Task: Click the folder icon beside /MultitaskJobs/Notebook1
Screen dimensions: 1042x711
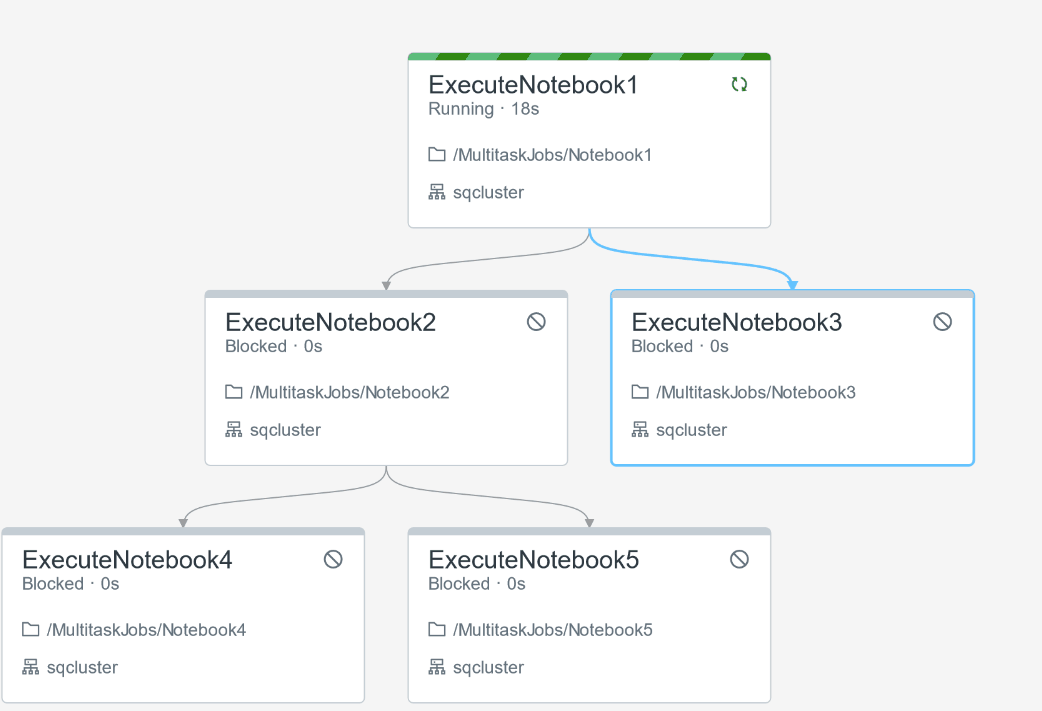Action: [x=437, y=155]
